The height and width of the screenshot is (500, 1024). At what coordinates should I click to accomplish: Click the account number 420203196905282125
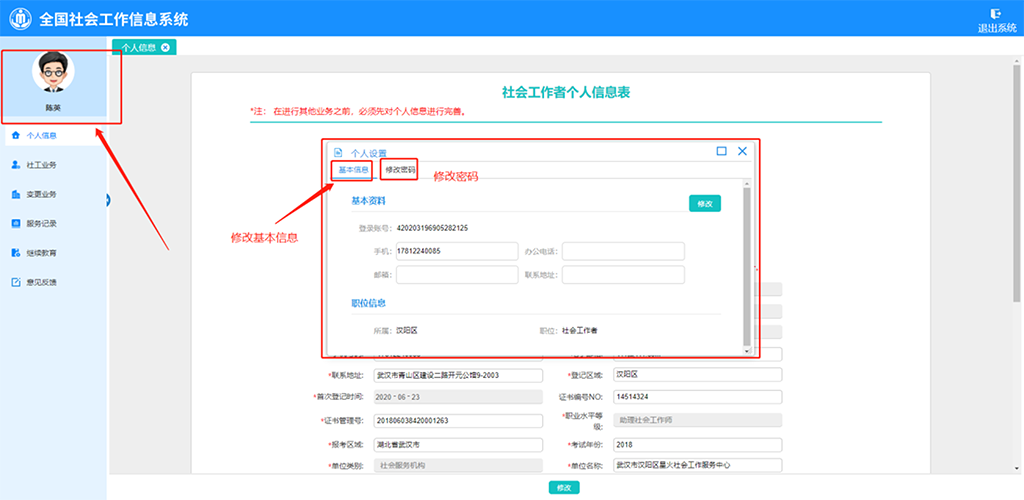click(x=432, y=228)
